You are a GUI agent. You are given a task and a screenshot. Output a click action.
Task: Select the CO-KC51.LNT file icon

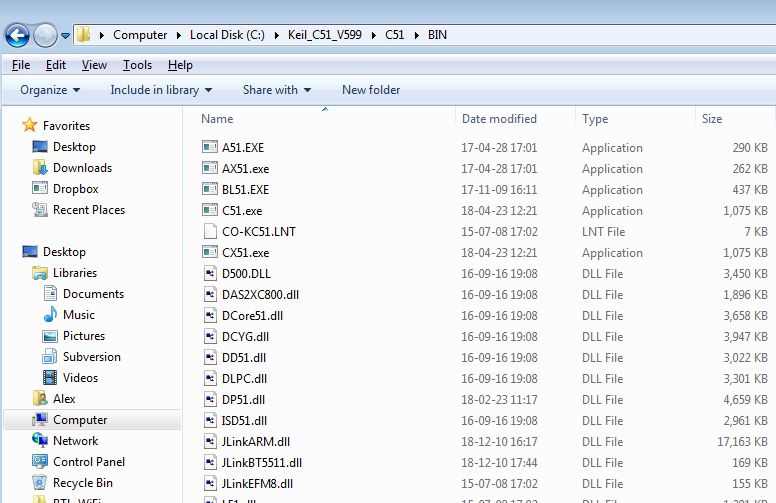(210, 232)
